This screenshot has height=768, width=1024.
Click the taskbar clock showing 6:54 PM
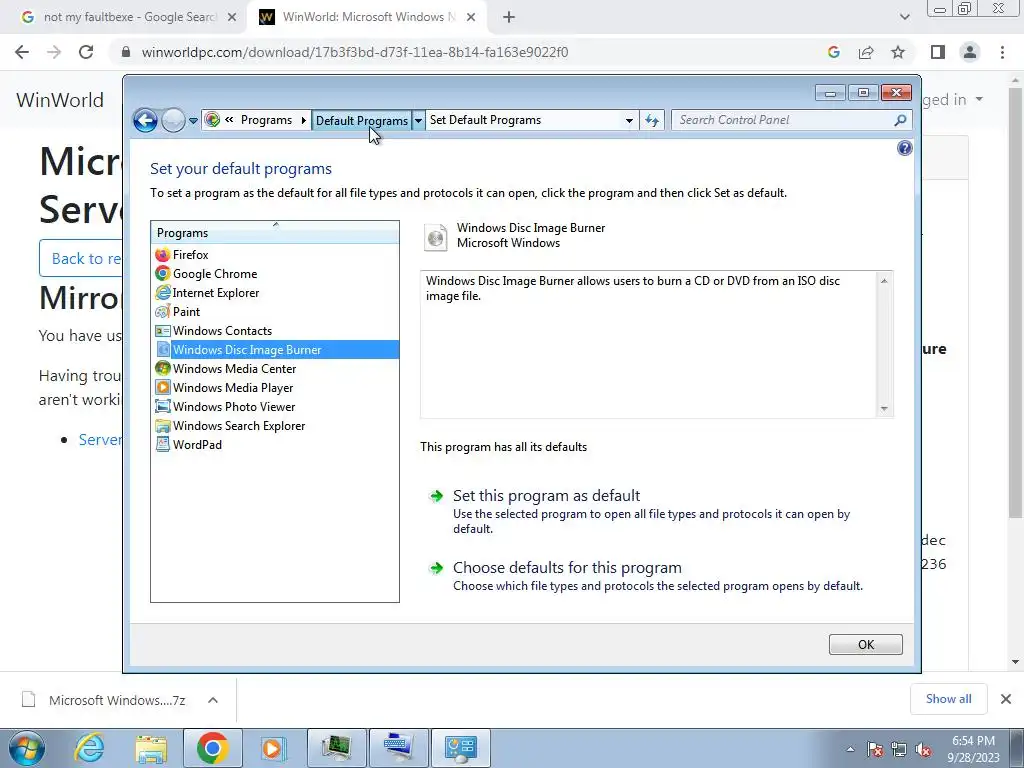974,749
